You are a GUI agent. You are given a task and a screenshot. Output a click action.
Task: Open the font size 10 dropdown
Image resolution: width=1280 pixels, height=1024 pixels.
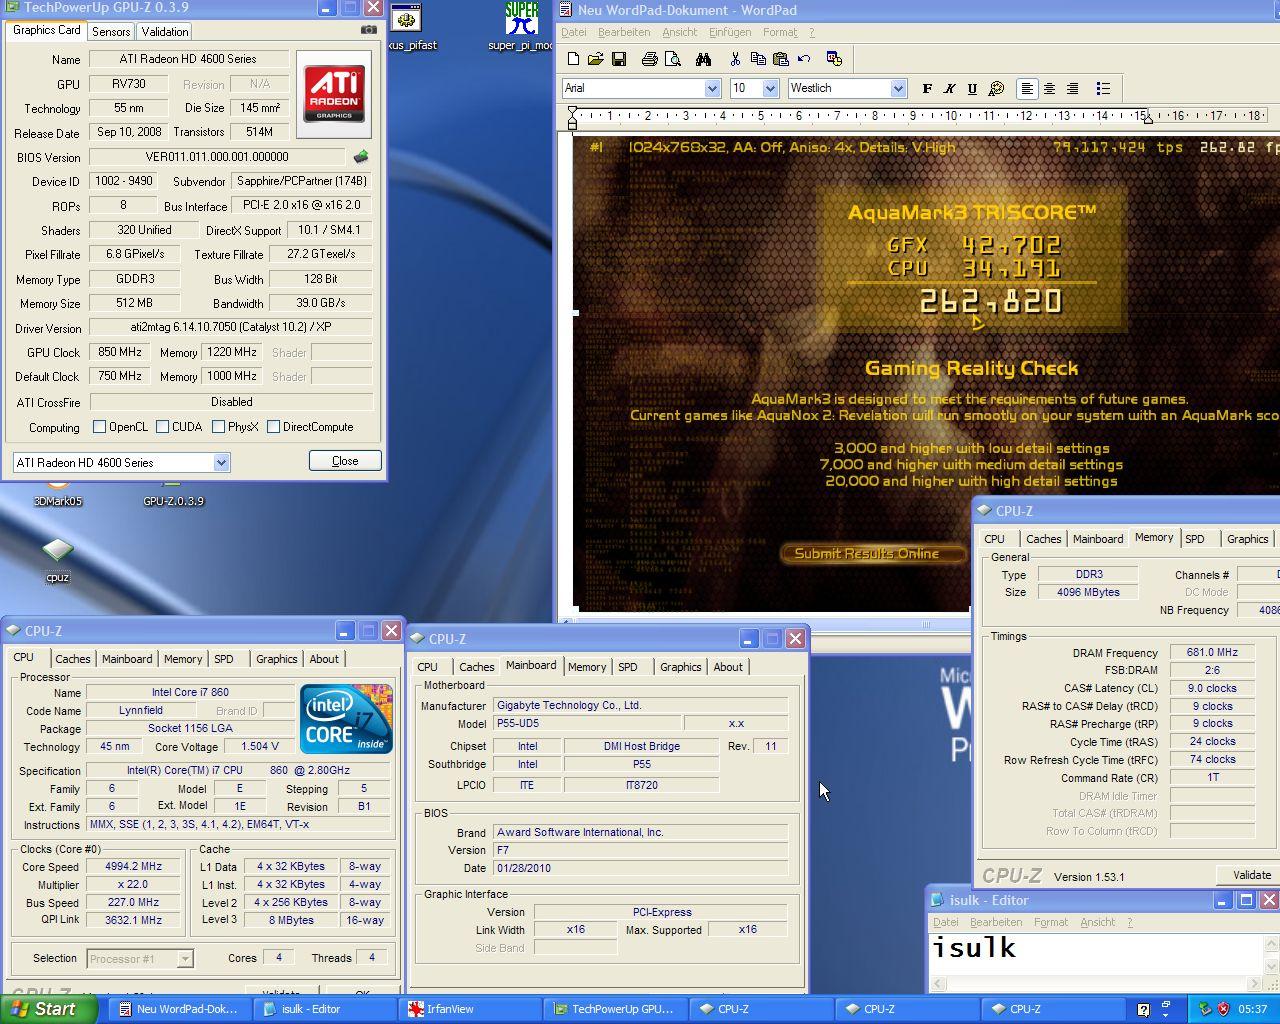770,88
